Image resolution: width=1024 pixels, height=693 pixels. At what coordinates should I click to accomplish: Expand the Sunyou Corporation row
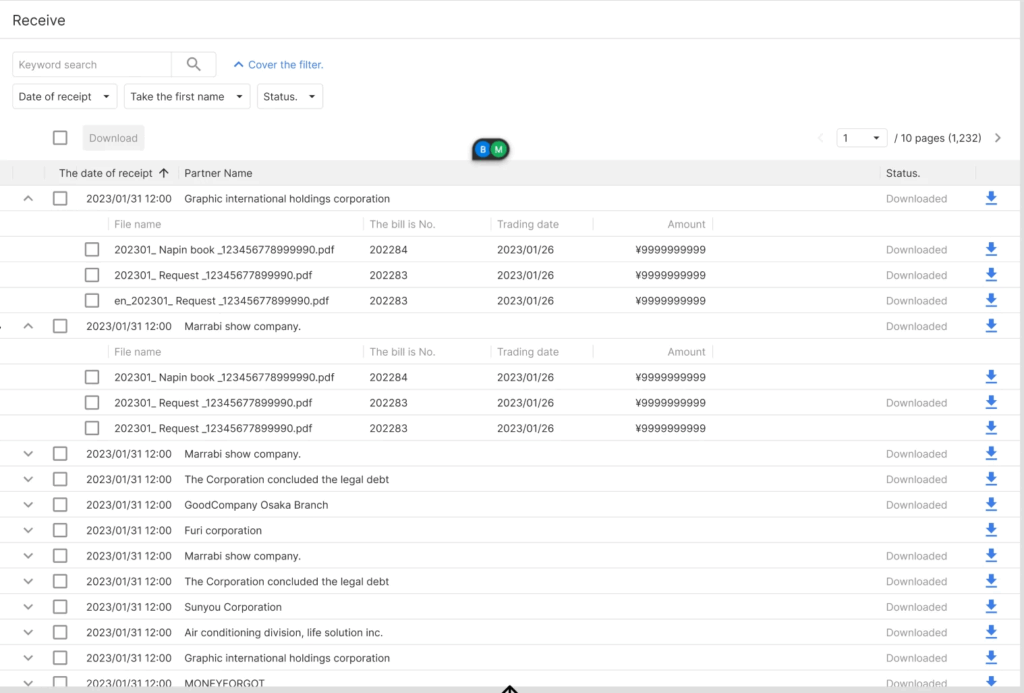click(x=28, y=607)
